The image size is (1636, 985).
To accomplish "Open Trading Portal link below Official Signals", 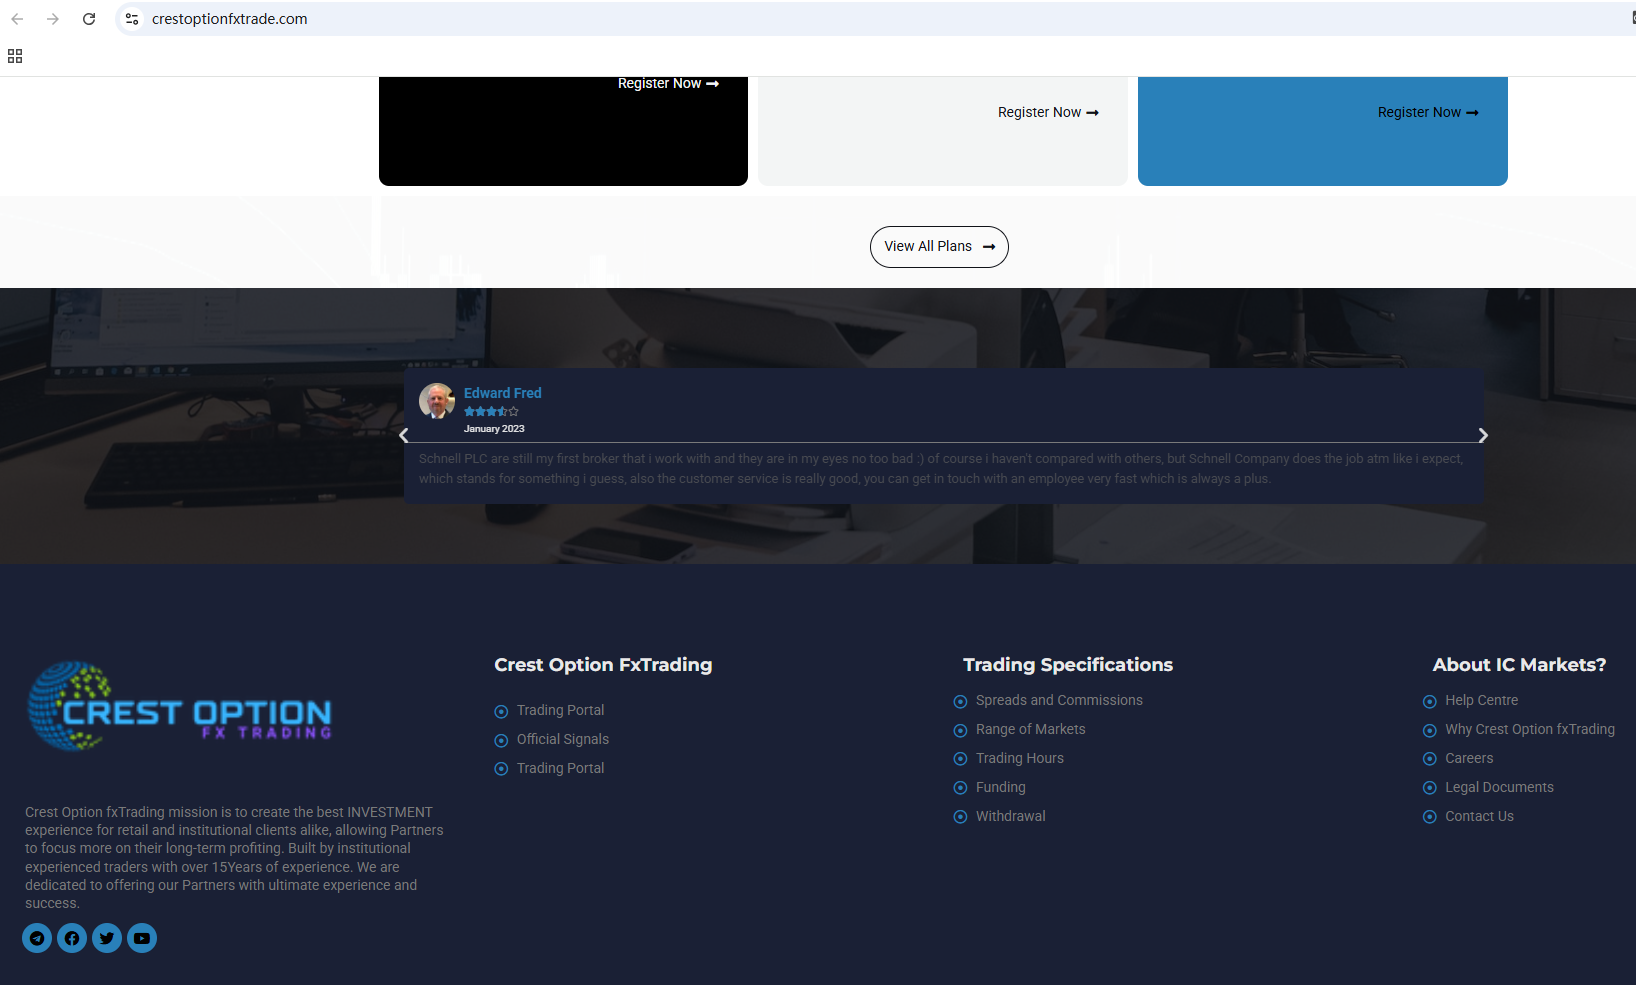I will coord(560,768).
